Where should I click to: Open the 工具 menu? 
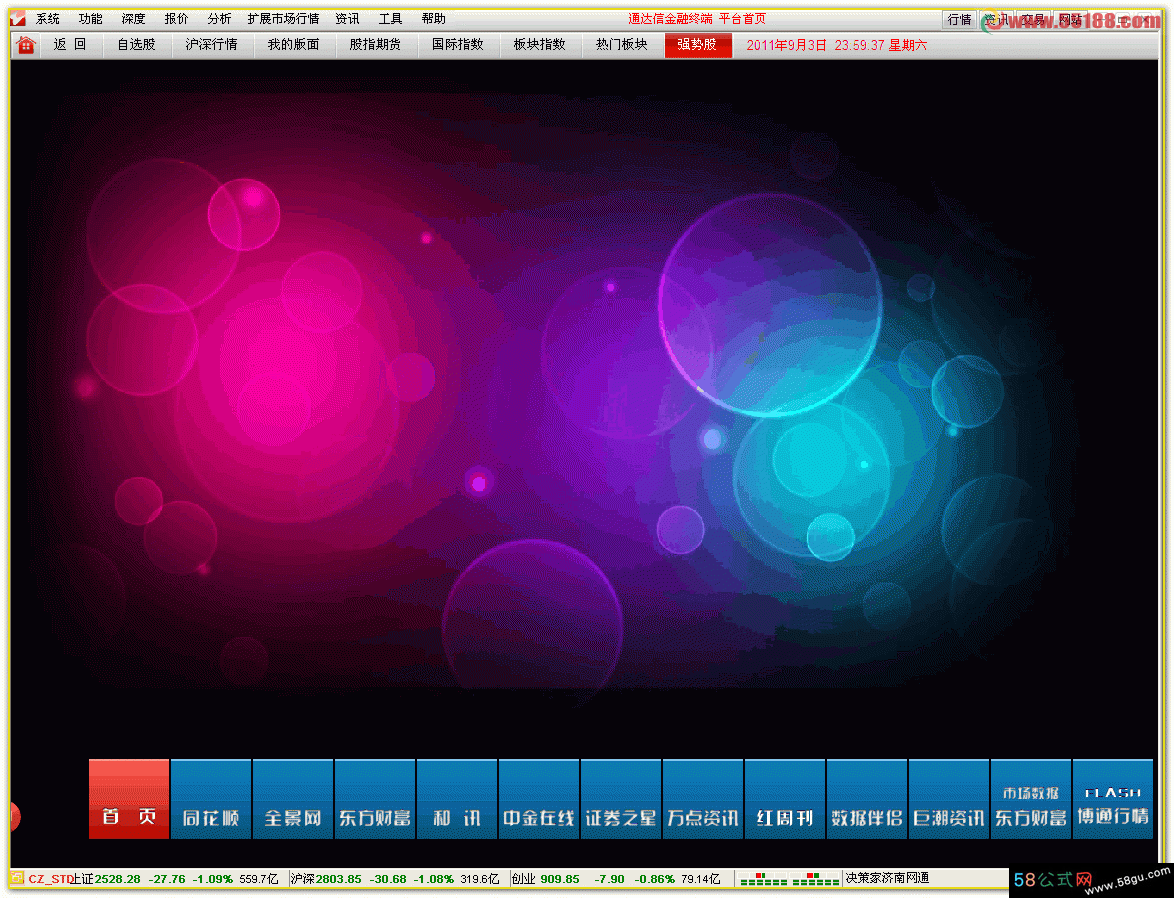coord(390,19)
